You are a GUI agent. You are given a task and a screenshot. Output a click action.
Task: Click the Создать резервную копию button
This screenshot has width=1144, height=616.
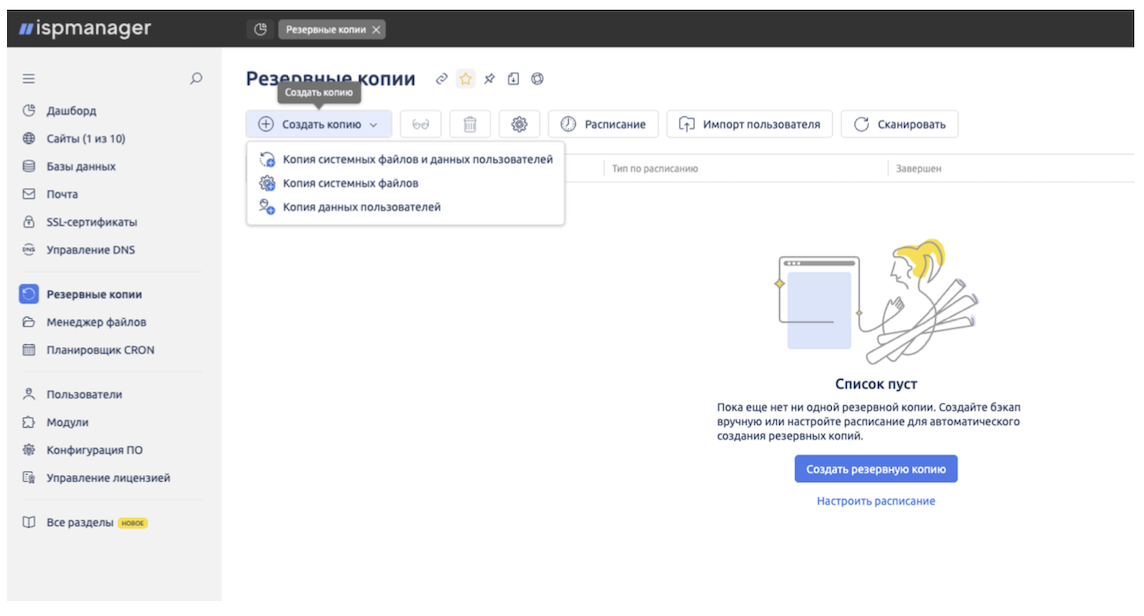875,468
